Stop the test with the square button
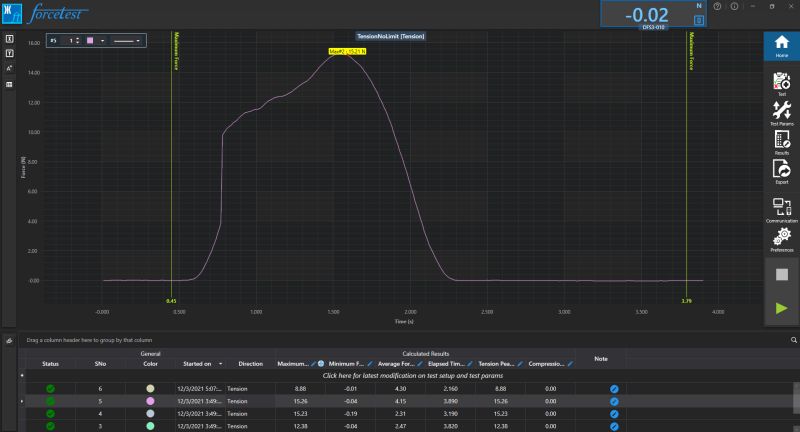 point(782,274)
